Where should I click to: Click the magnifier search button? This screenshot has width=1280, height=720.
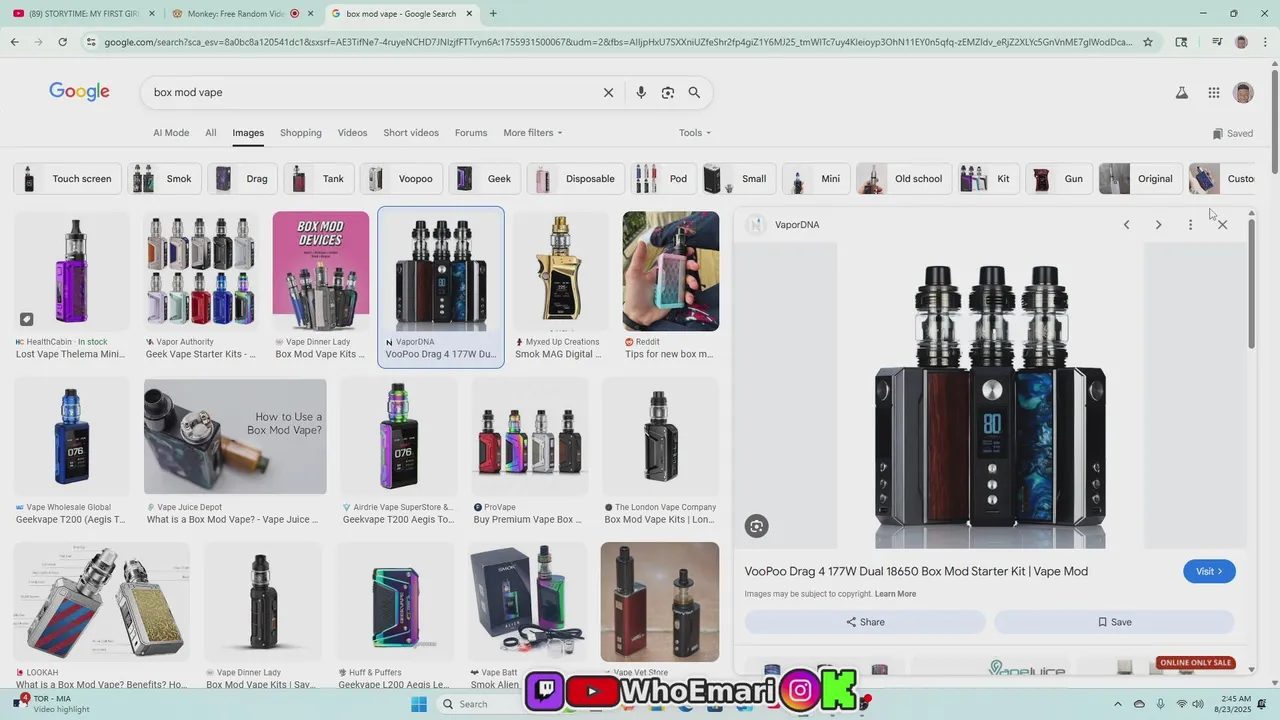[694, 92]
